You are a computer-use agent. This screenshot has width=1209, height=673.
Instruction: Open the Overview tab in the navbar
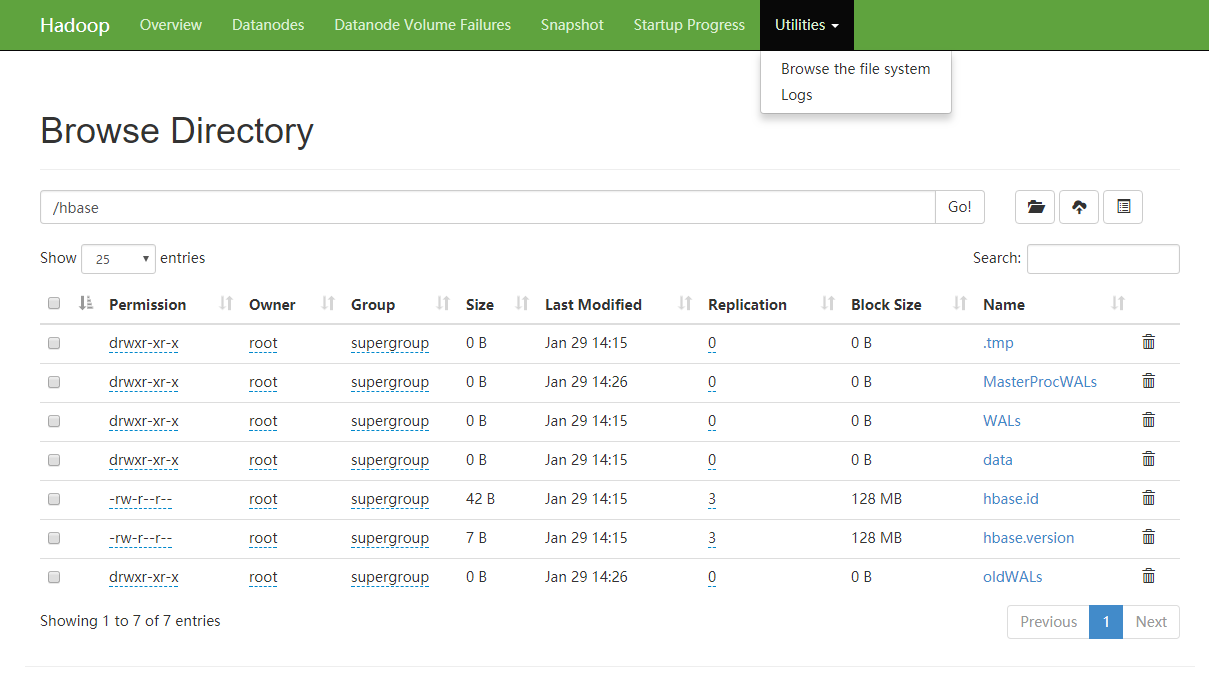[171, 25]
